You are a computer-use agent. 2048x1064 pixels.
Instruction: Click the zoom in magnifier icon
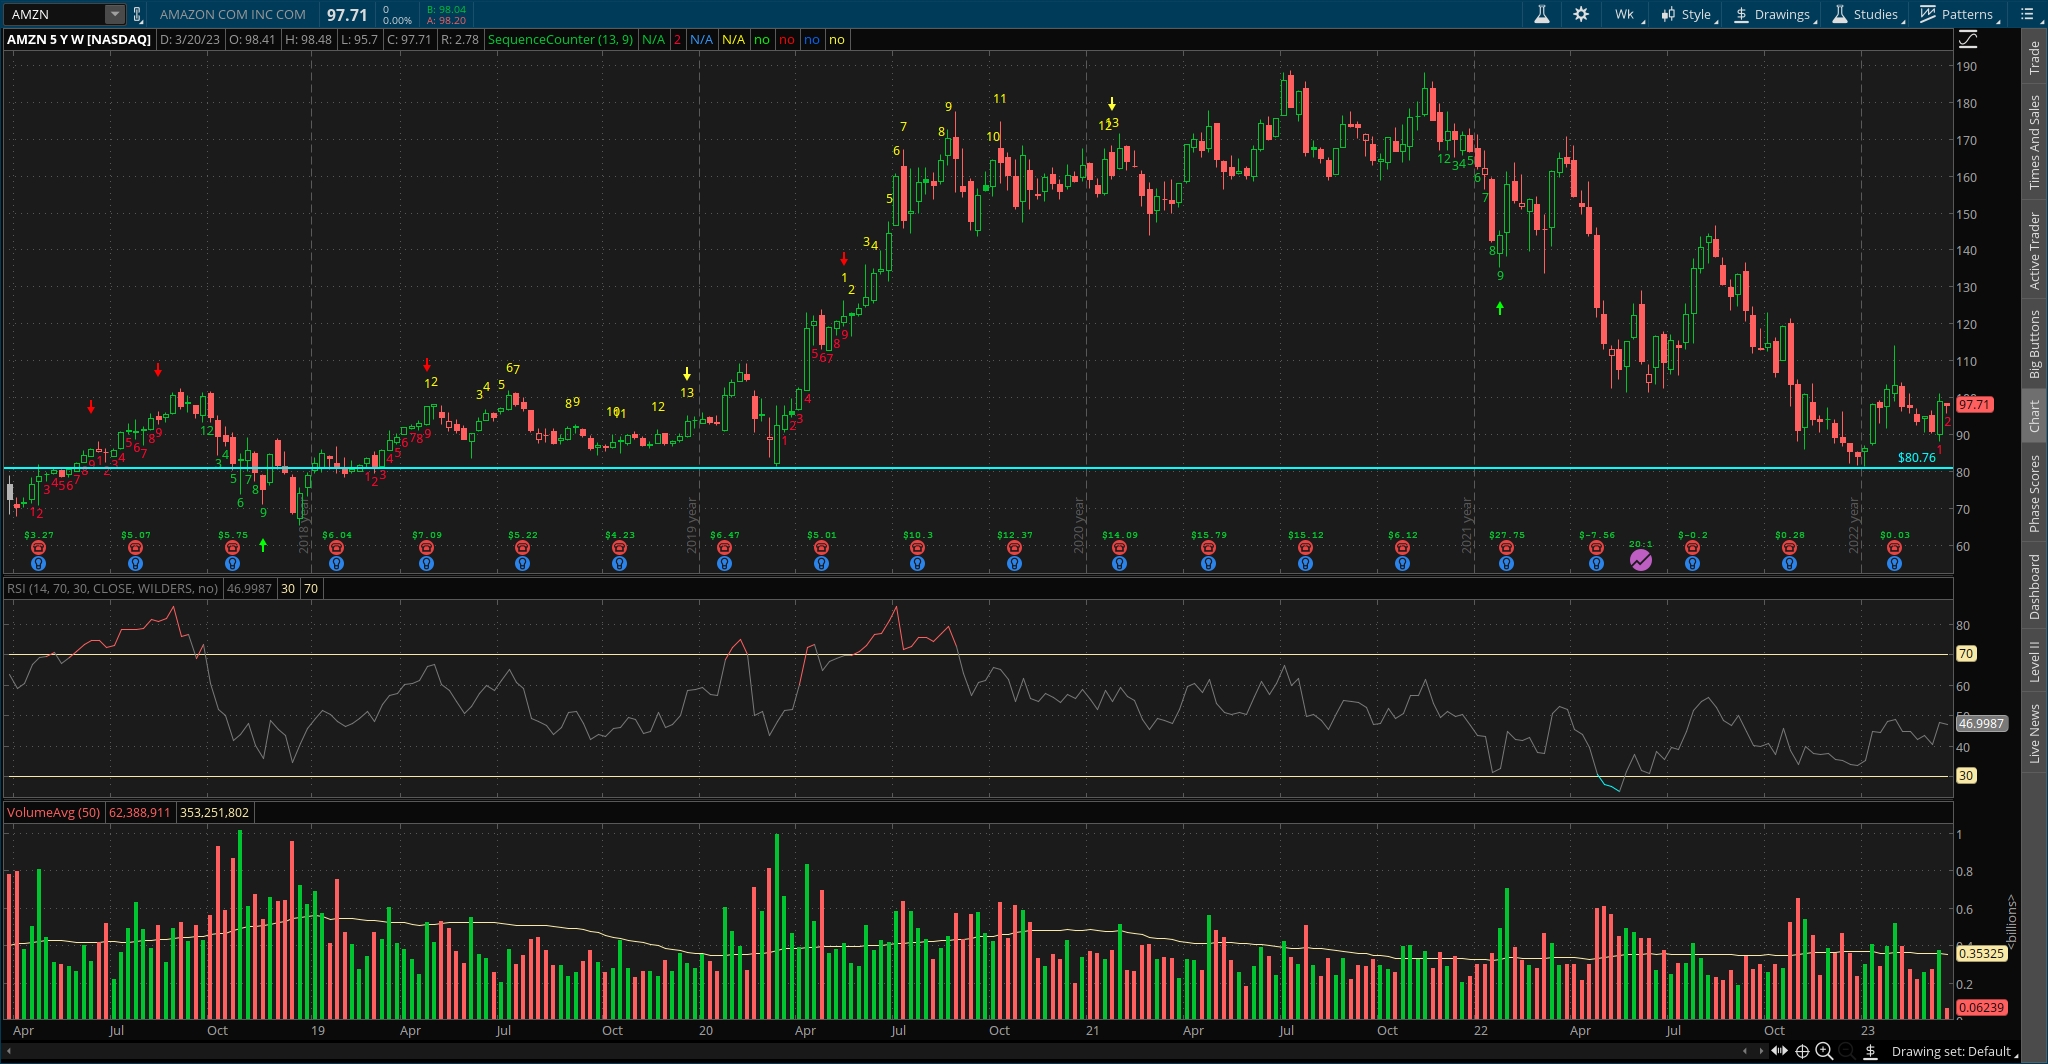point(1824,1051)
